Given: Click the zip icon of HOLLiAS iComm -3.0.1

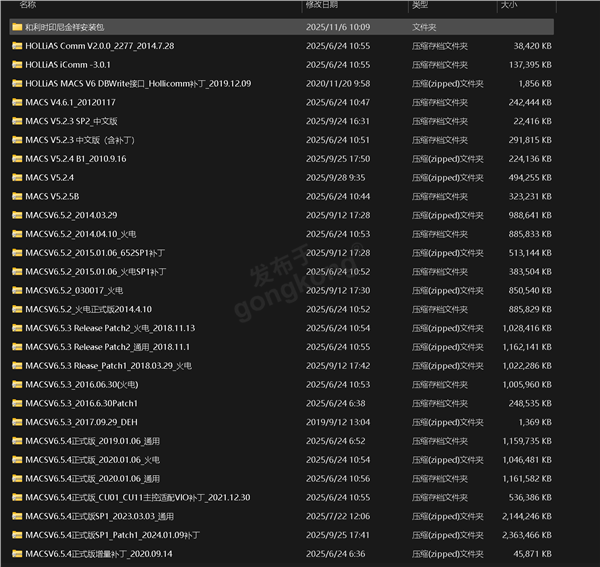Looking at the screenshot, I should point(17,64).
